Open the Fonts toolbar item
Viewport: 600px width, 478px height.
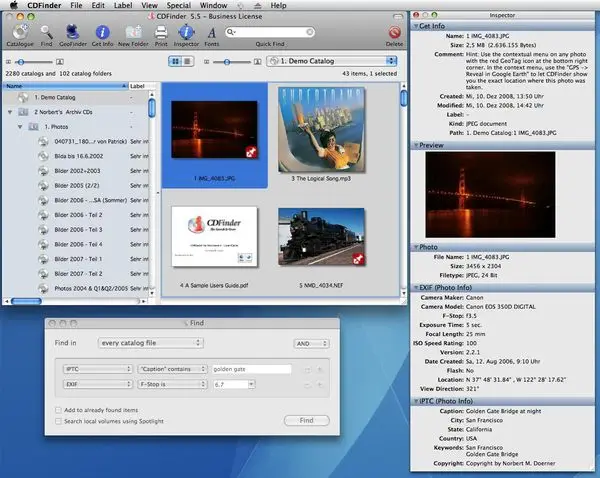point(212,33)
